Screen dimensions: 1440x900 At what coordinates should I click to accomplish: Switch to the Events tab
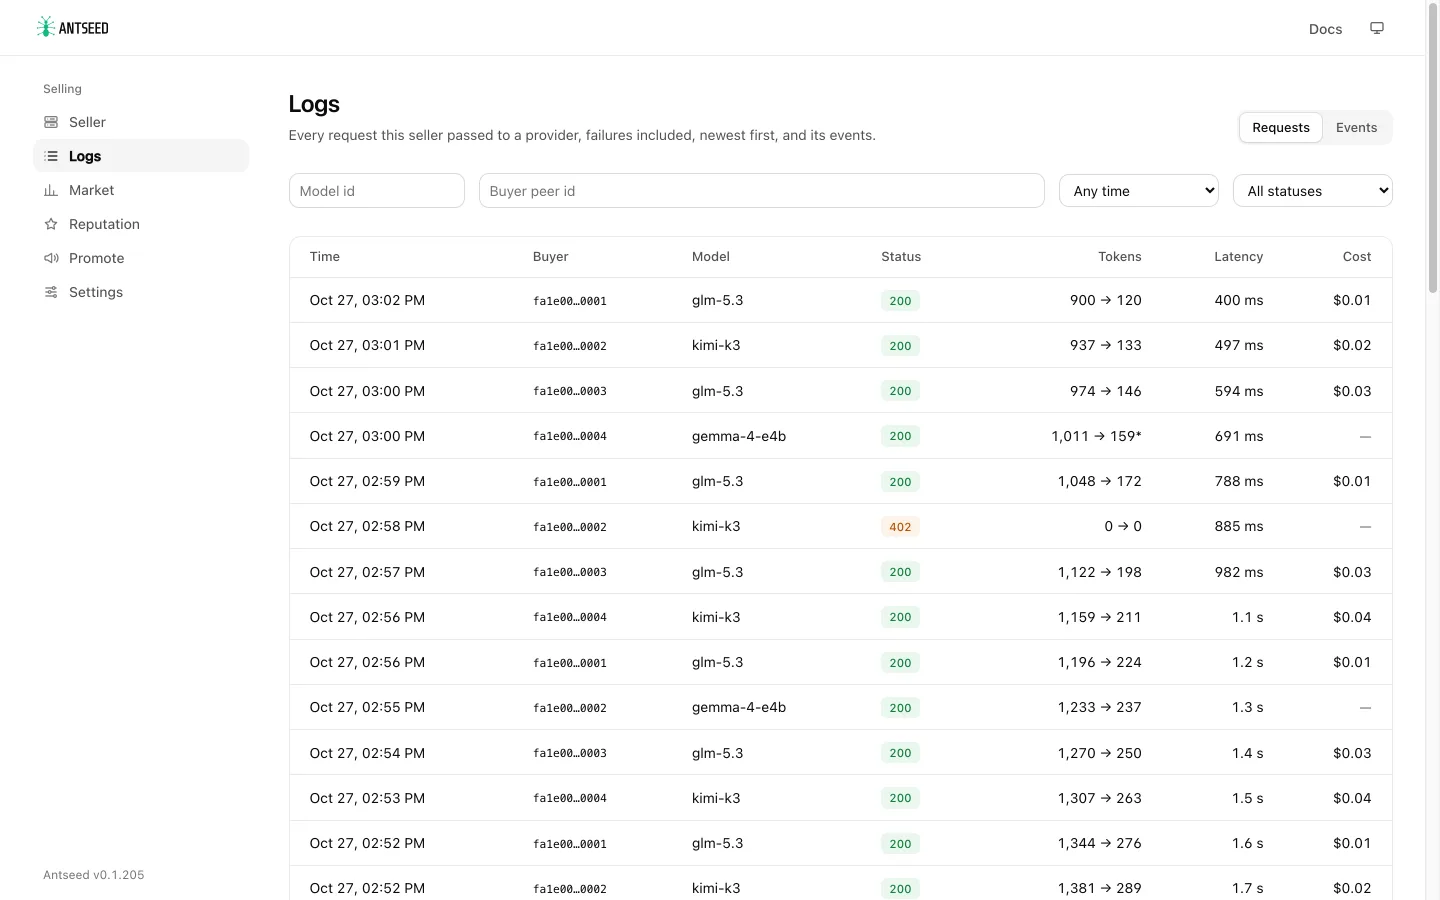coord(1357,128)
